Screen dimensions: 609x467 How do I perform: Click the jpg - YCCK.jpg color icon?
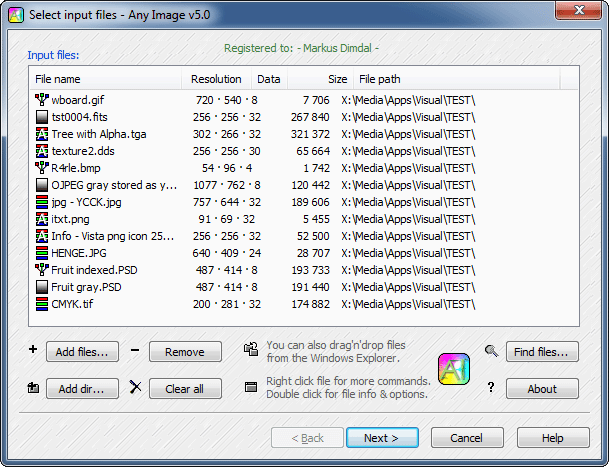coord(42,202)
